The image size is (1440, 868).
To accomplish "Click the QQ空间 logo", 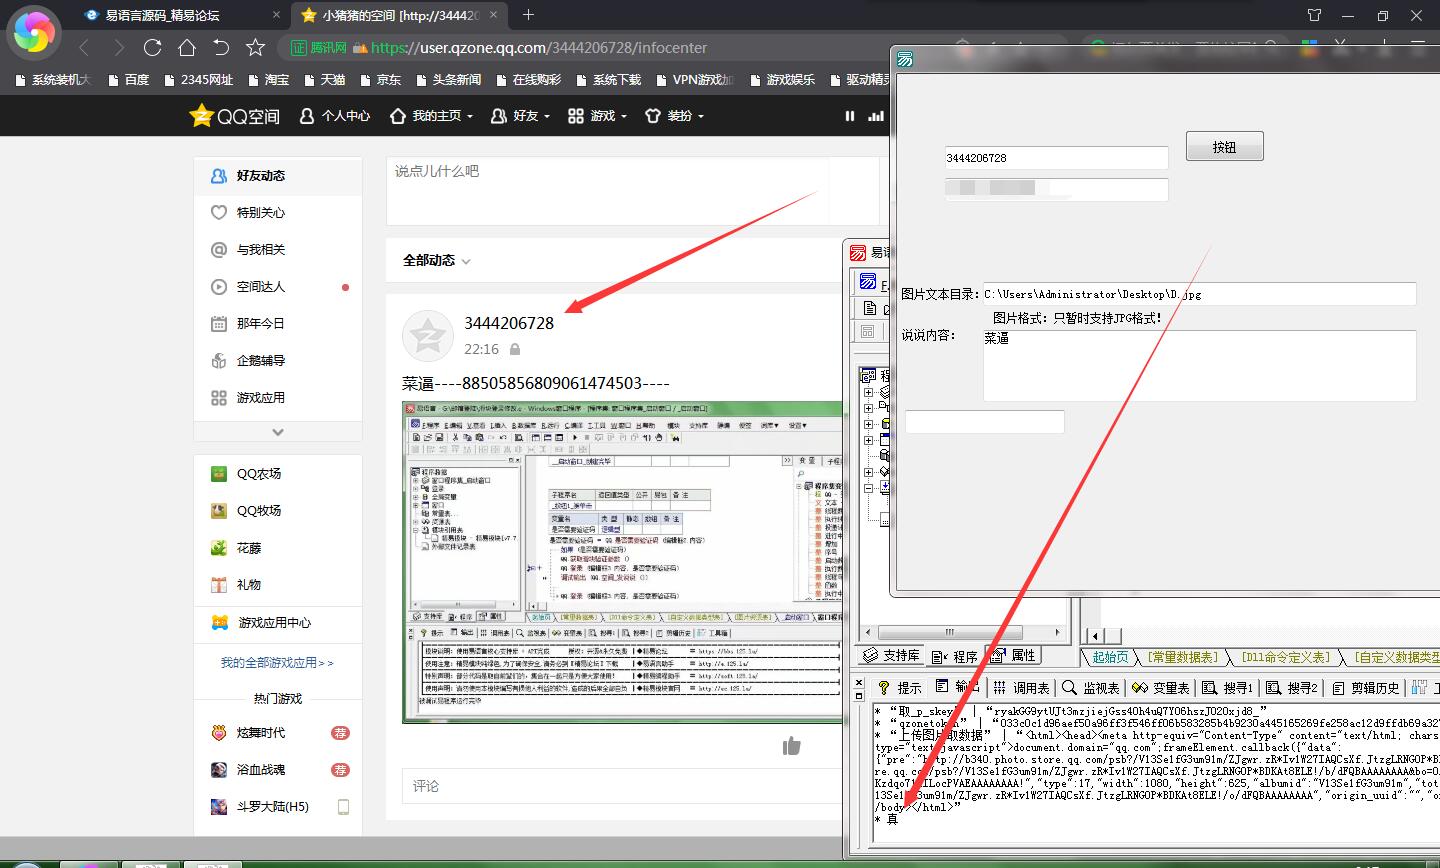I will [235, 116].
